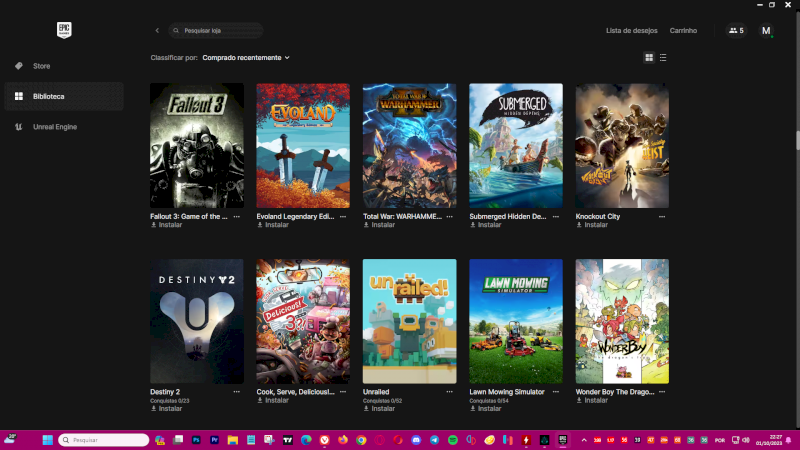Open more options for Knockout City
The width and height of the screenshot is (800, 450).
click(662, 216)
